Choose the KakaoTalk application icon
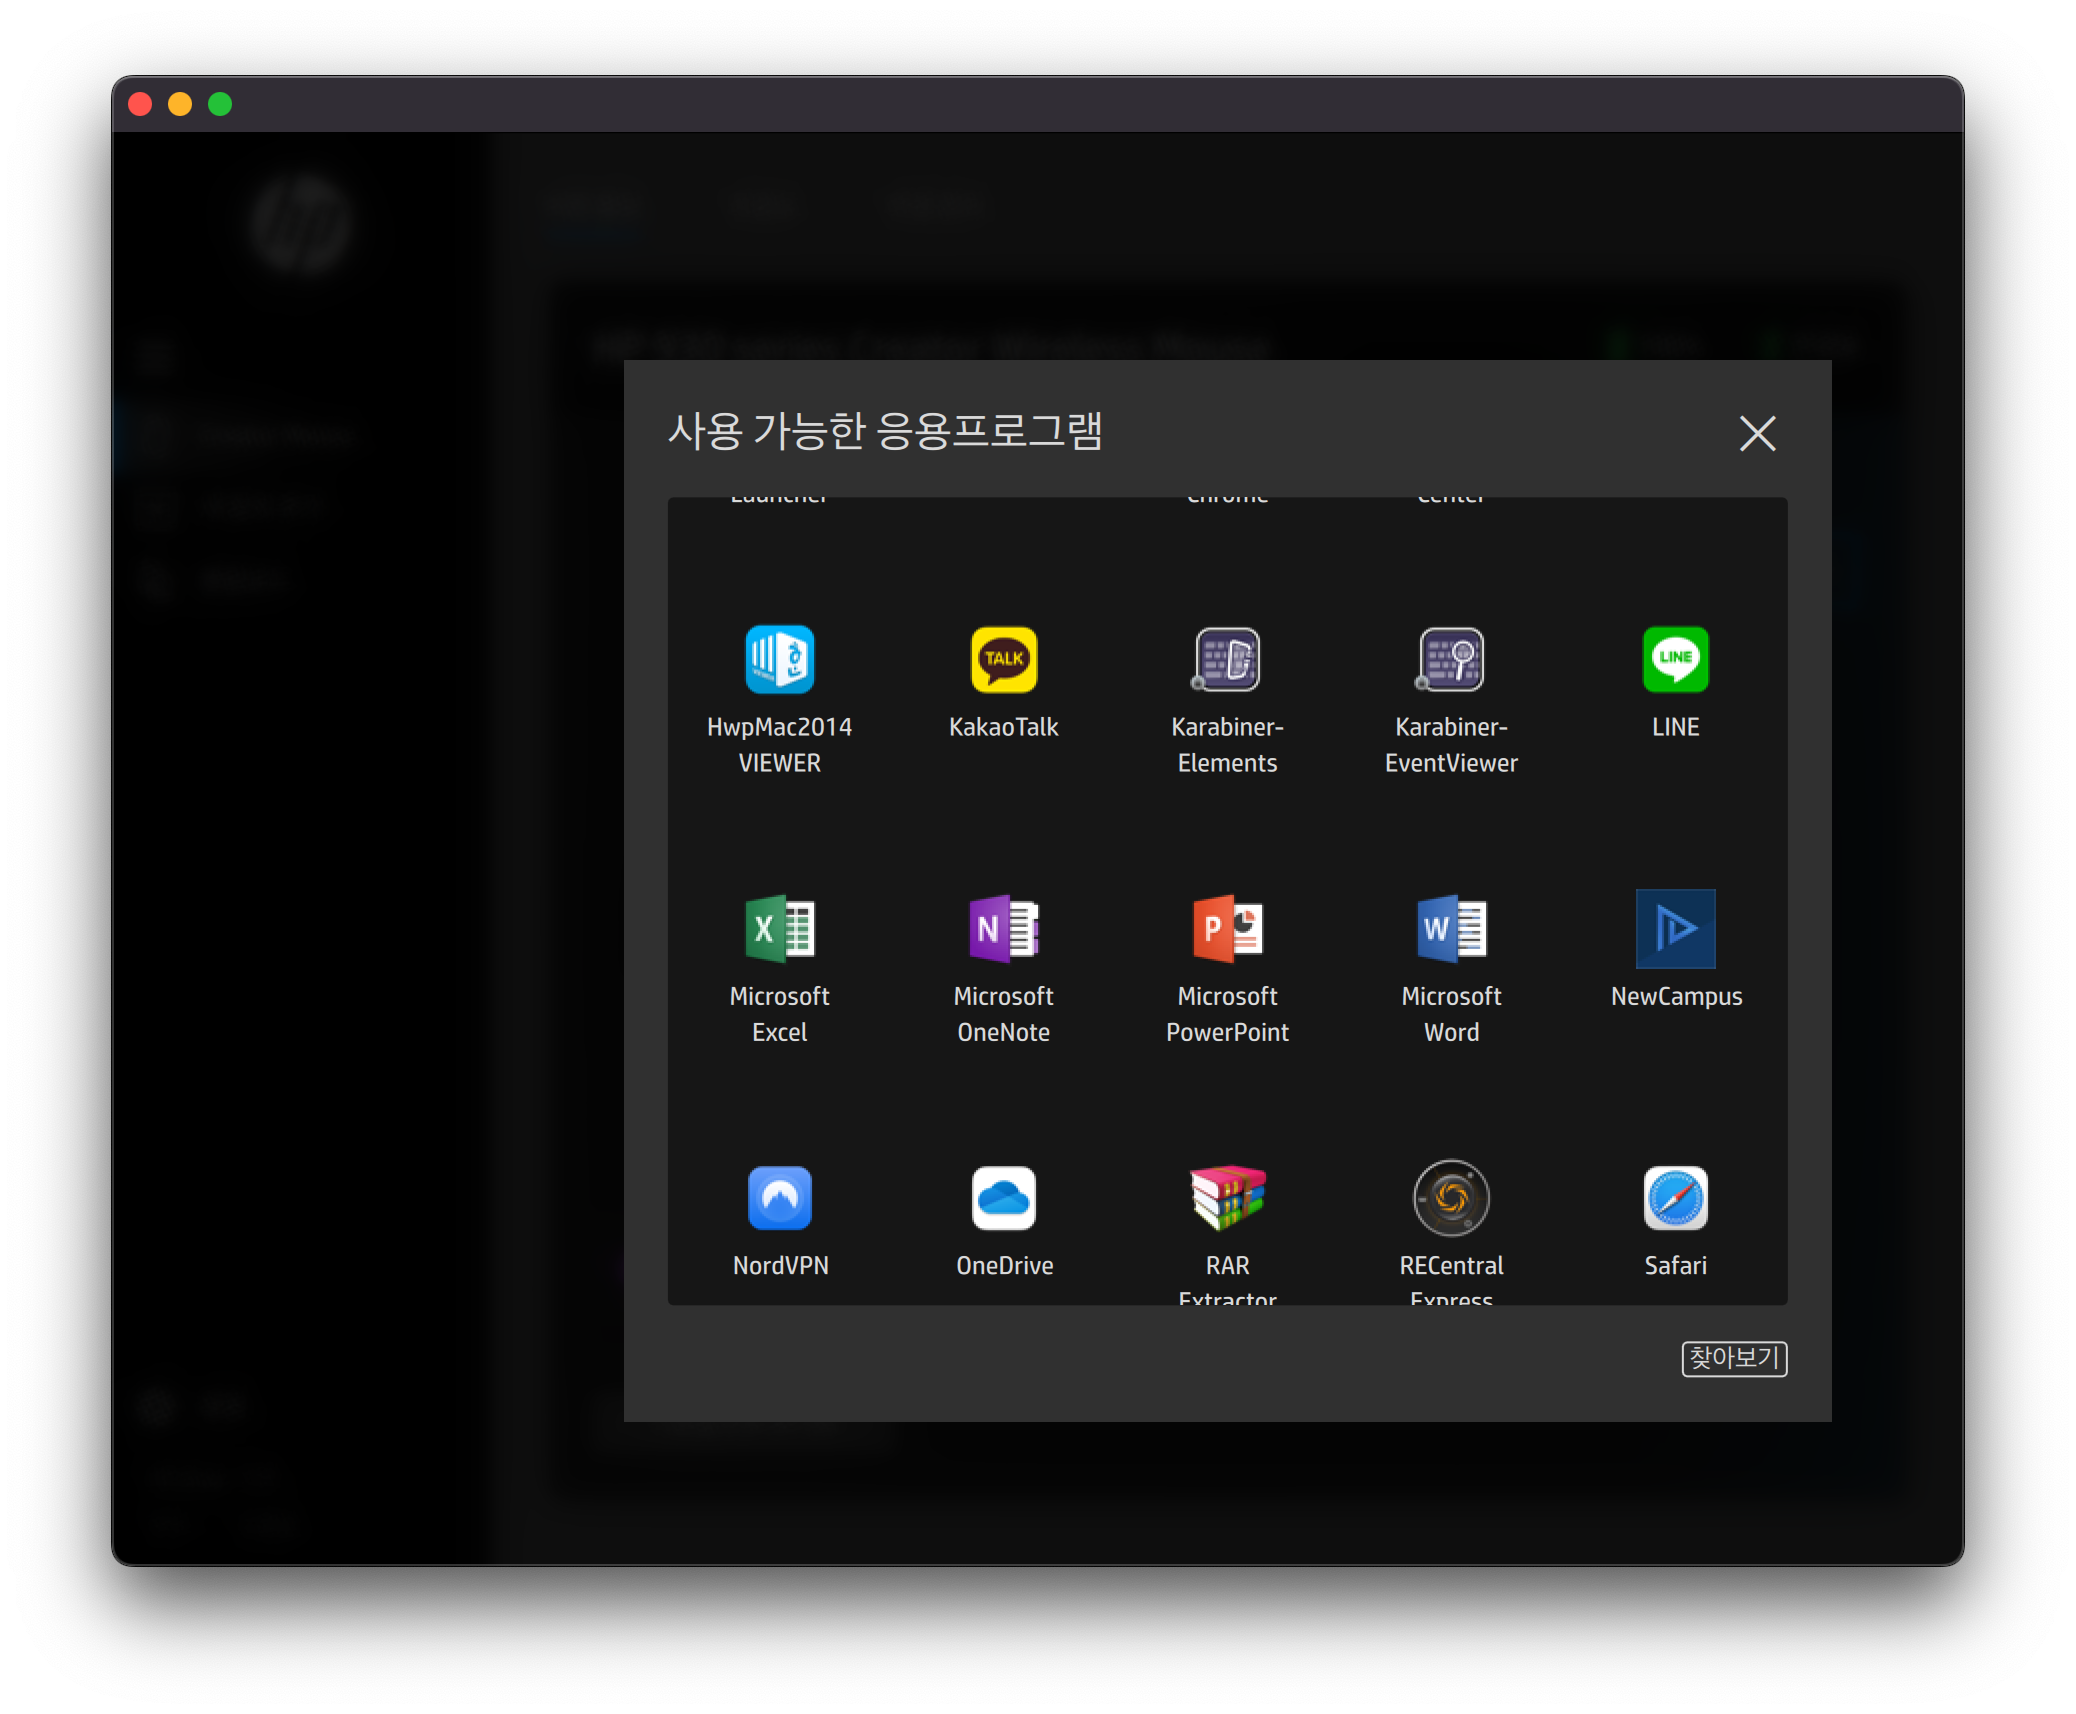This screenshot has width=2076, height=1714. point(1003,660)
